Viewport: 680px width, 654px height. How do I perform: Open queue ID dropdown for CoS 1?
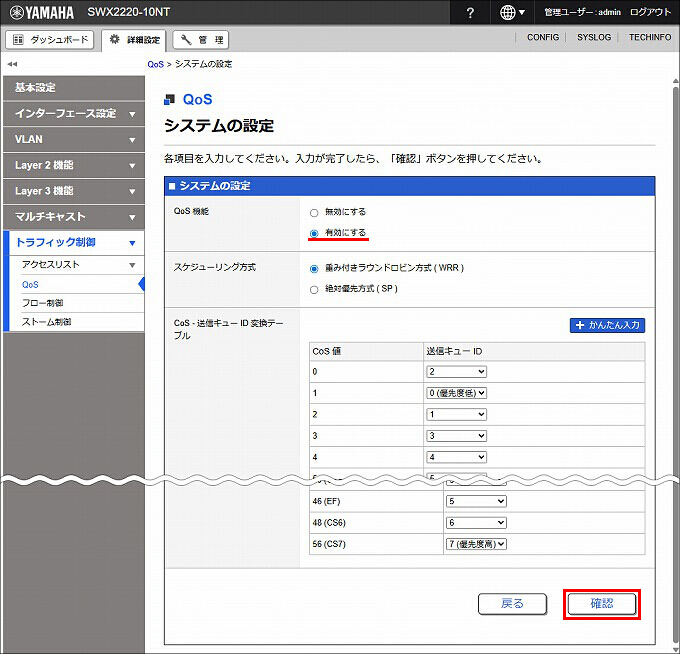(x=456, y=393)
